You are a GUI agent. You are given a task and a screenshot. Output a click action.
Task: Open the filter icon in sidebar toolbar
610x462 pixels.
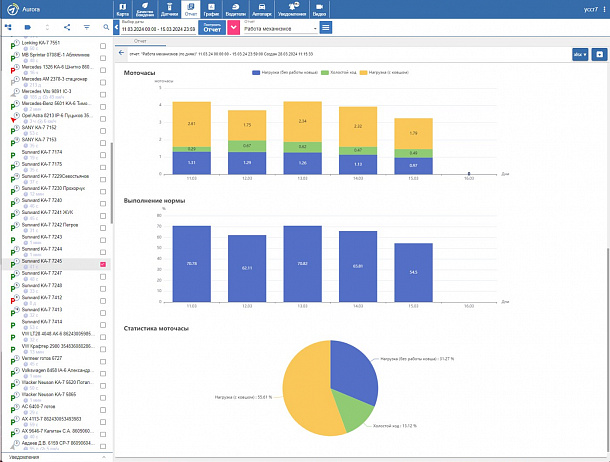coord(86,27)
